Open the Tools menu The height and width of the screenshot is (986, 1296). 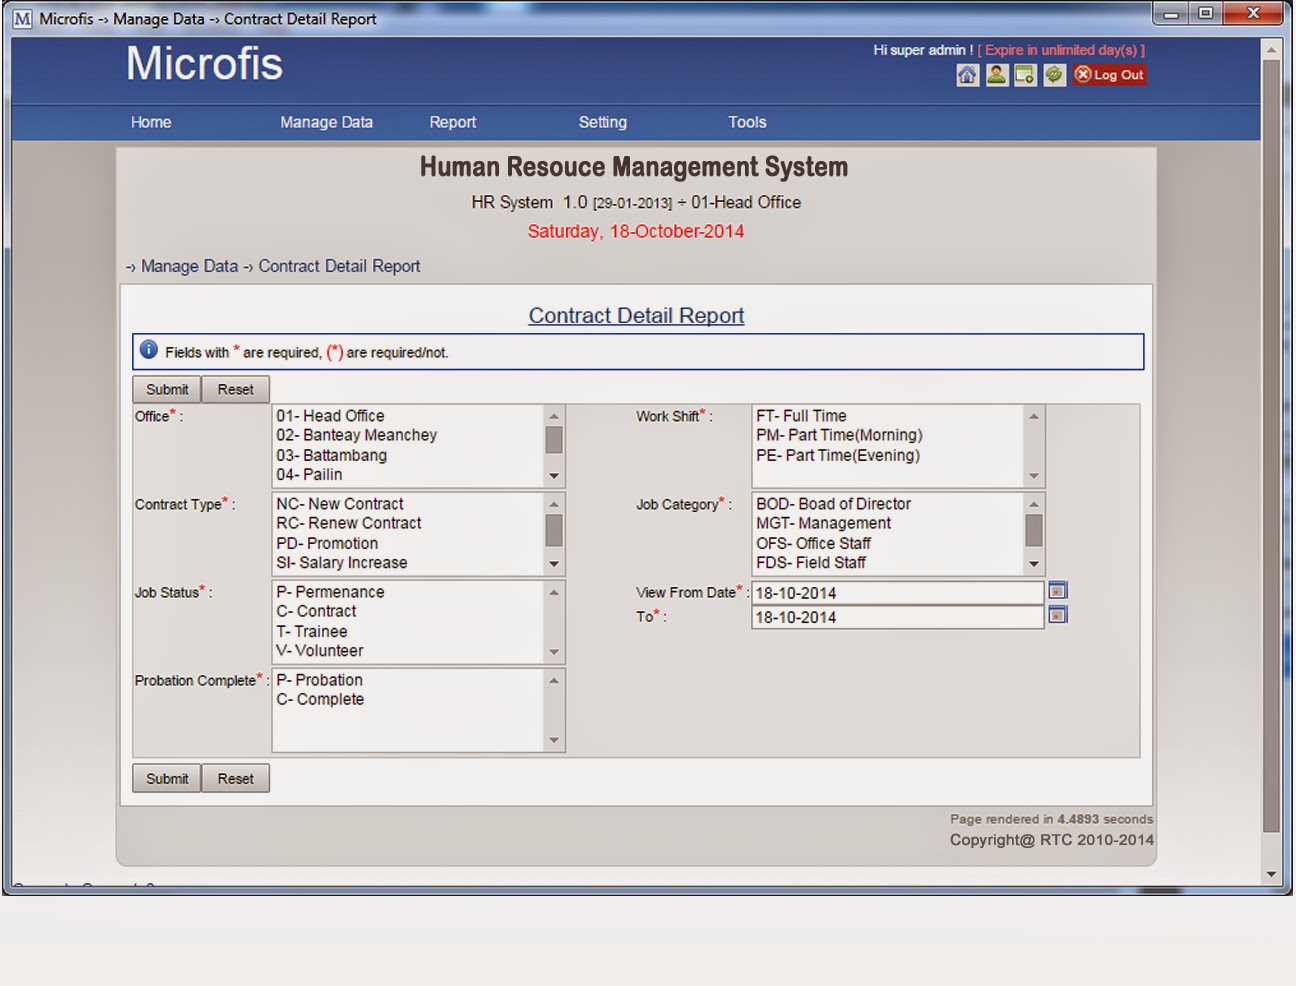[746, 121]
